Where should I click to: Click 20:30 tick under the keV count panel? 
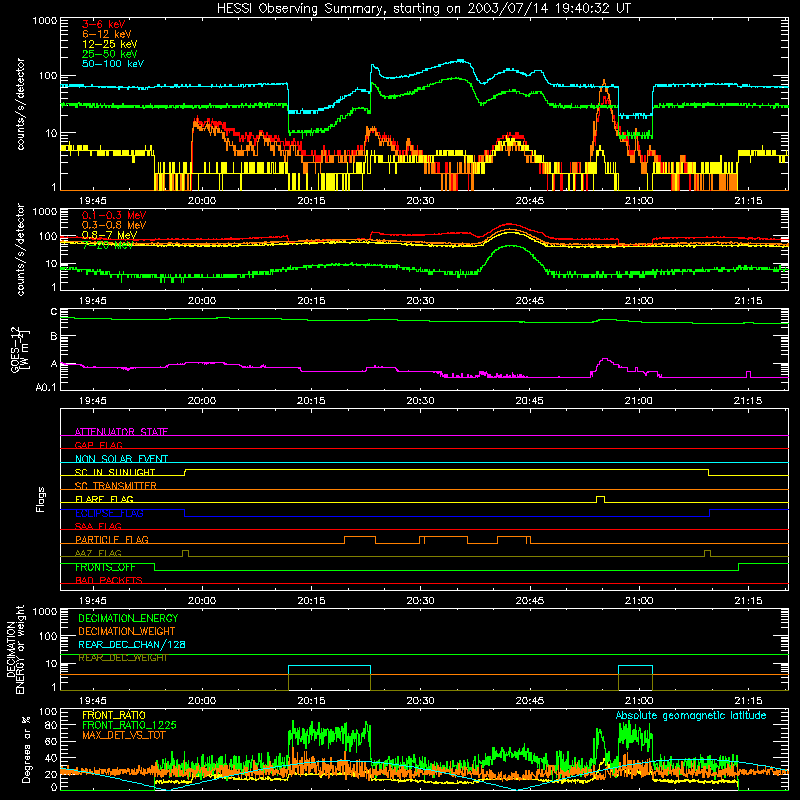click(420, 201)
